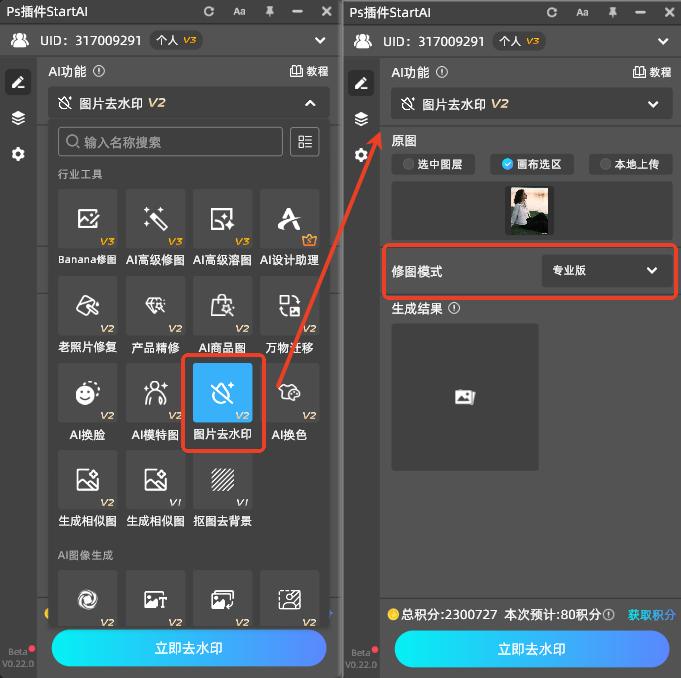Select the 画布选区 radio option
681x678 pixels.
point(532,164)
